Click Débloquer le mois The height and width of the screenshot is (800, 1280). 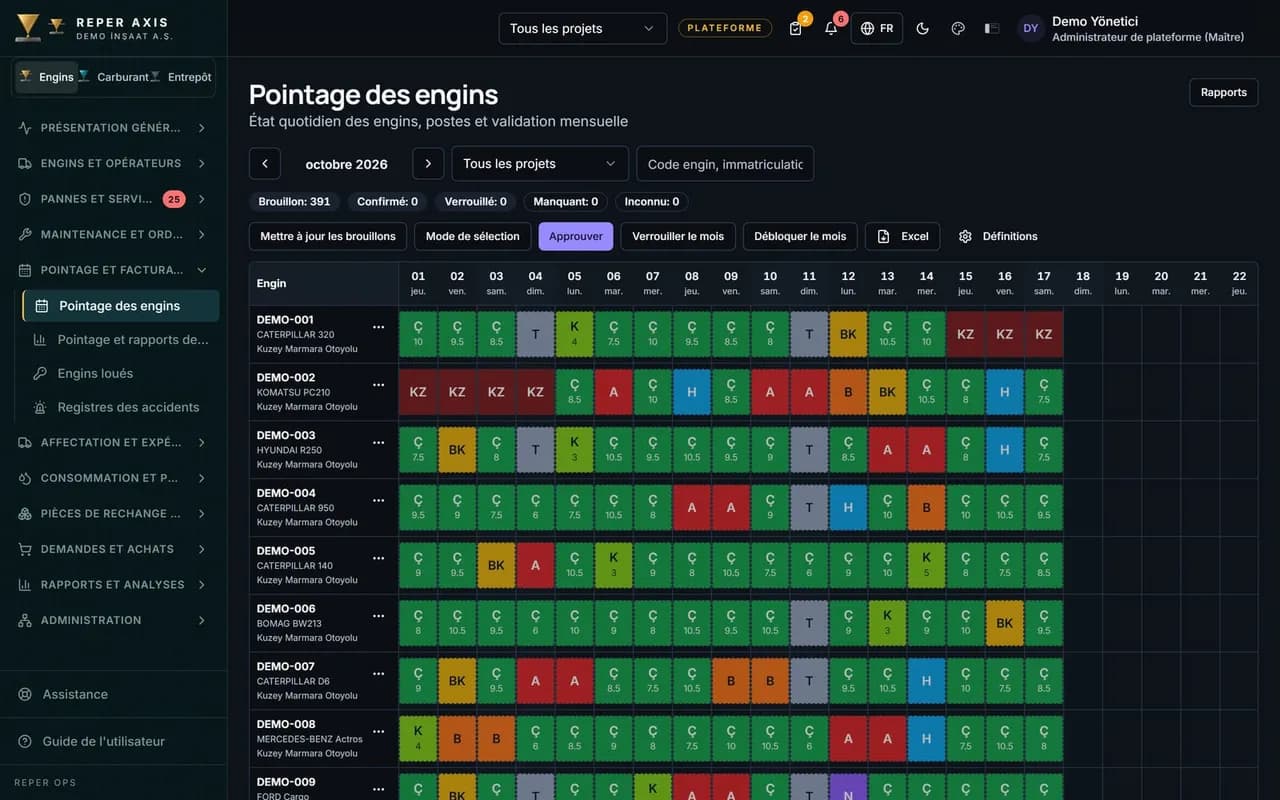(x=800, y=236)
